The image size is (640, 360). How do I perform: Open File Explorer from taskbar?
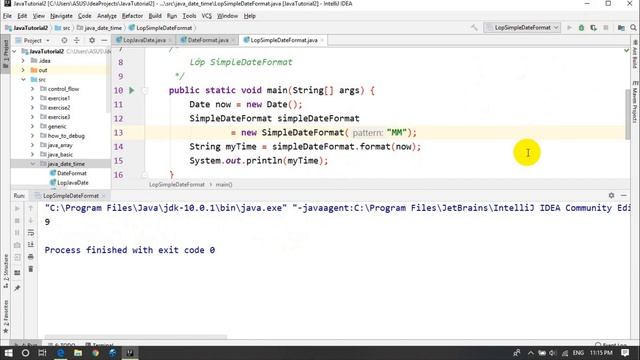tap(78, 352)
